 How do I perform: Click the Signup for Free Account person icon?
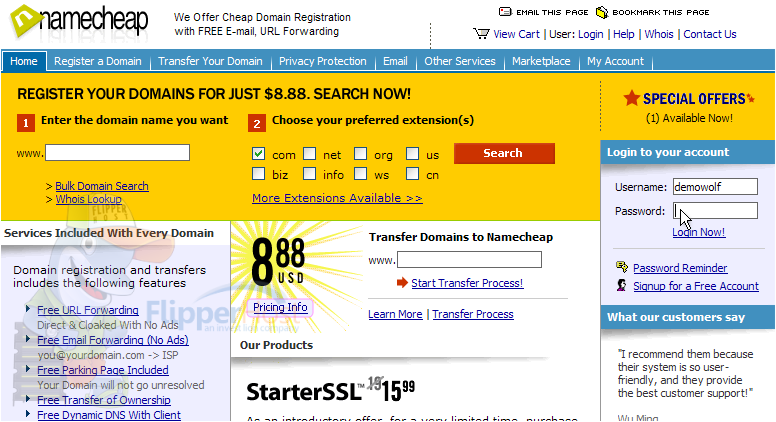[622, 285]
